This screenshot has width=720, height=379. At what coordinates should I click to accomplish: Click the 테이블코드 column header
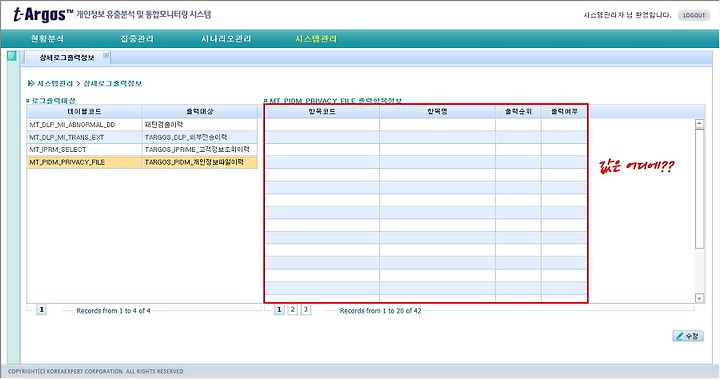point(84,112)
